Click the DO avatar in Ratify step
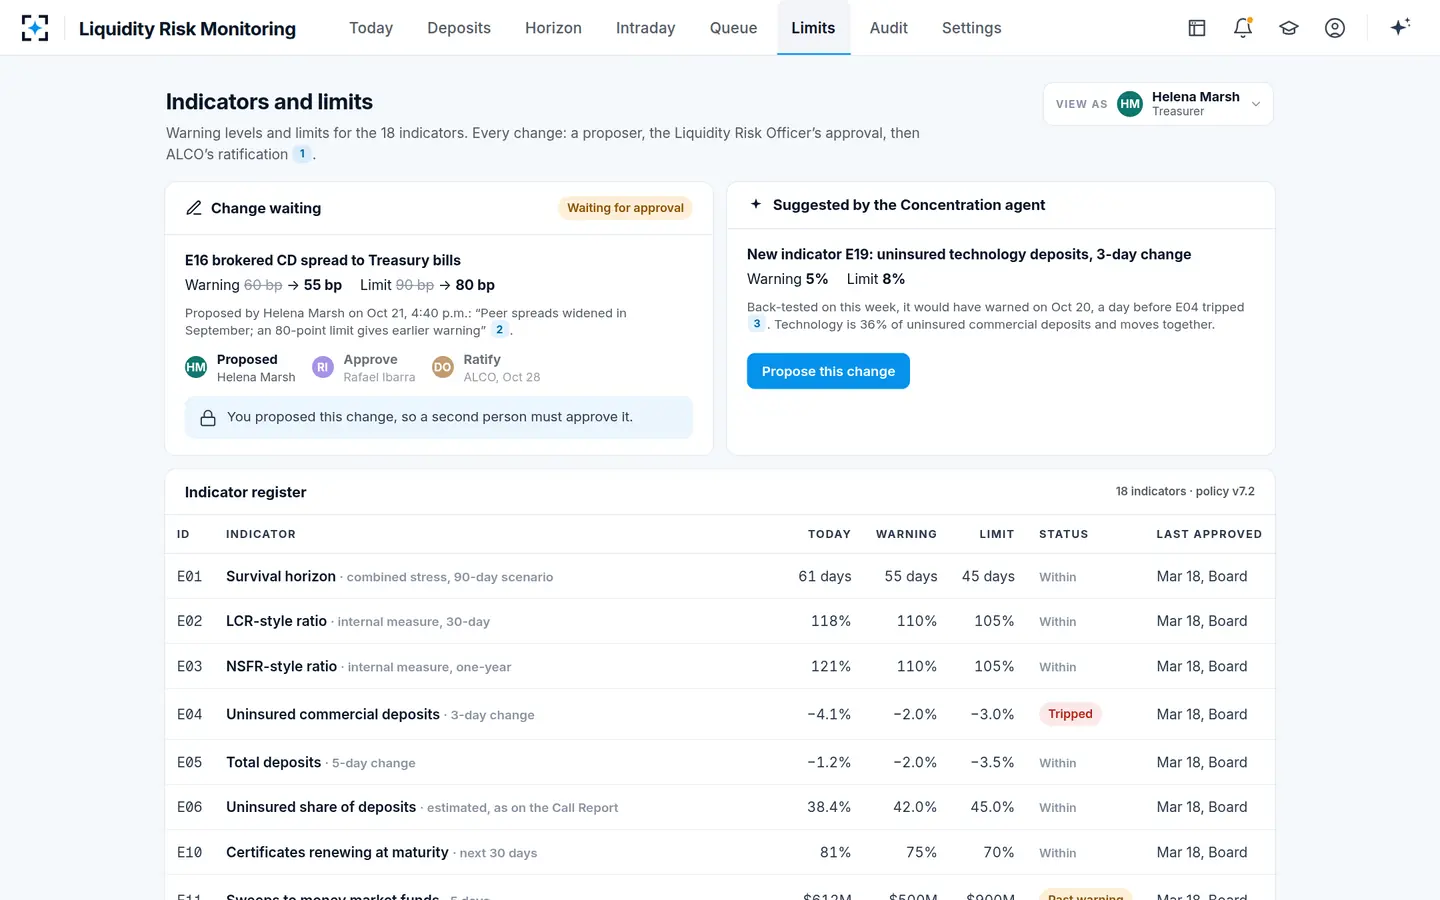 (443, 367)
